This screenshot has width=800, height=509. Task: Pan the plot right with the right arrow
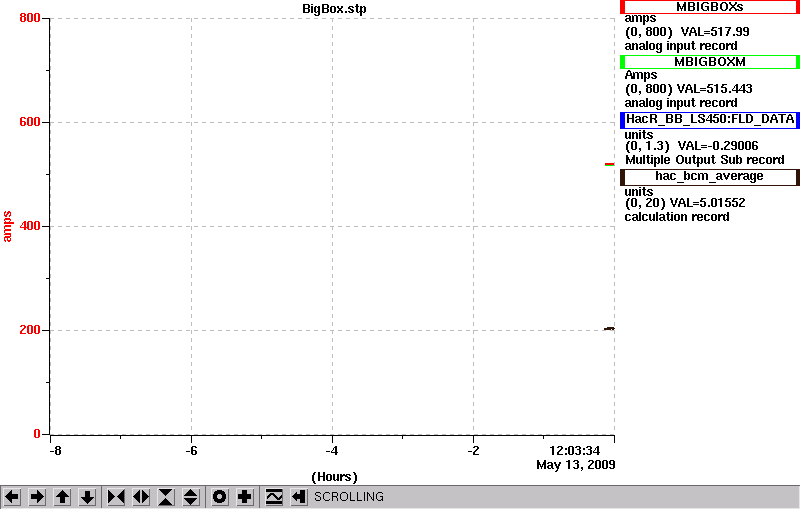(37, 496)
